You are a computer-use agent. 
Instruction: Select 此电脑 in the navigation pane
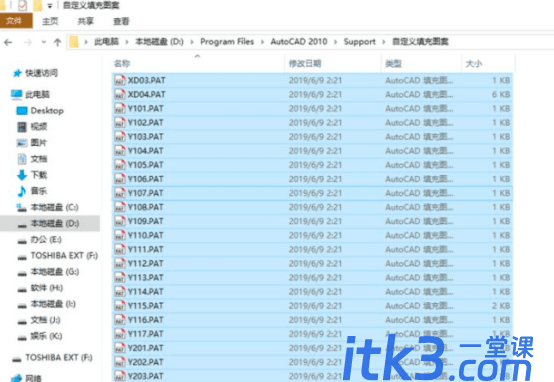[x=37, y=94]
